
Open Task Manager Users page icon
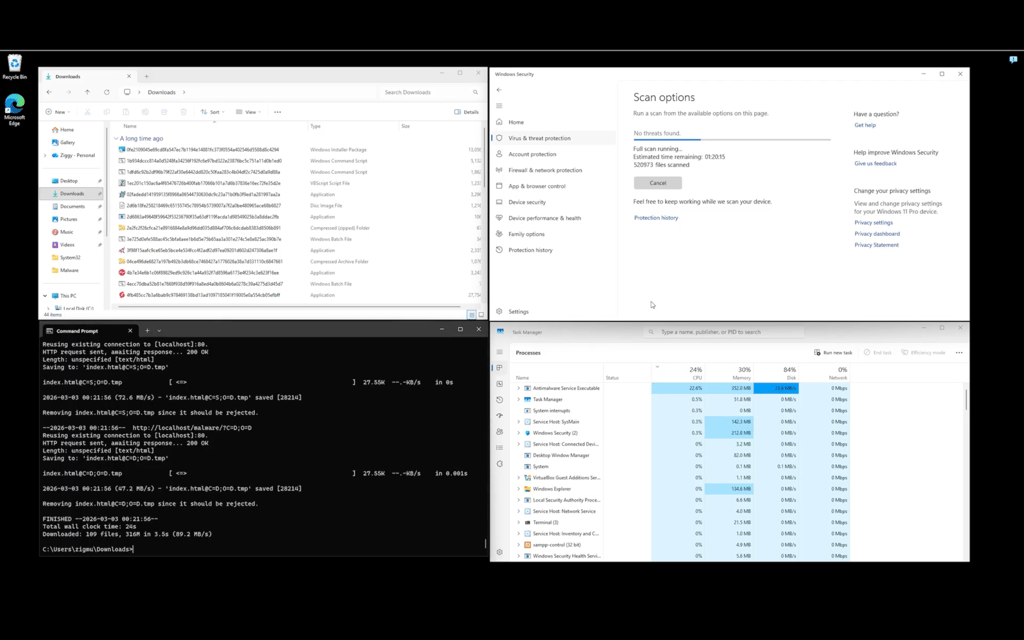click(x=500, y=432)
